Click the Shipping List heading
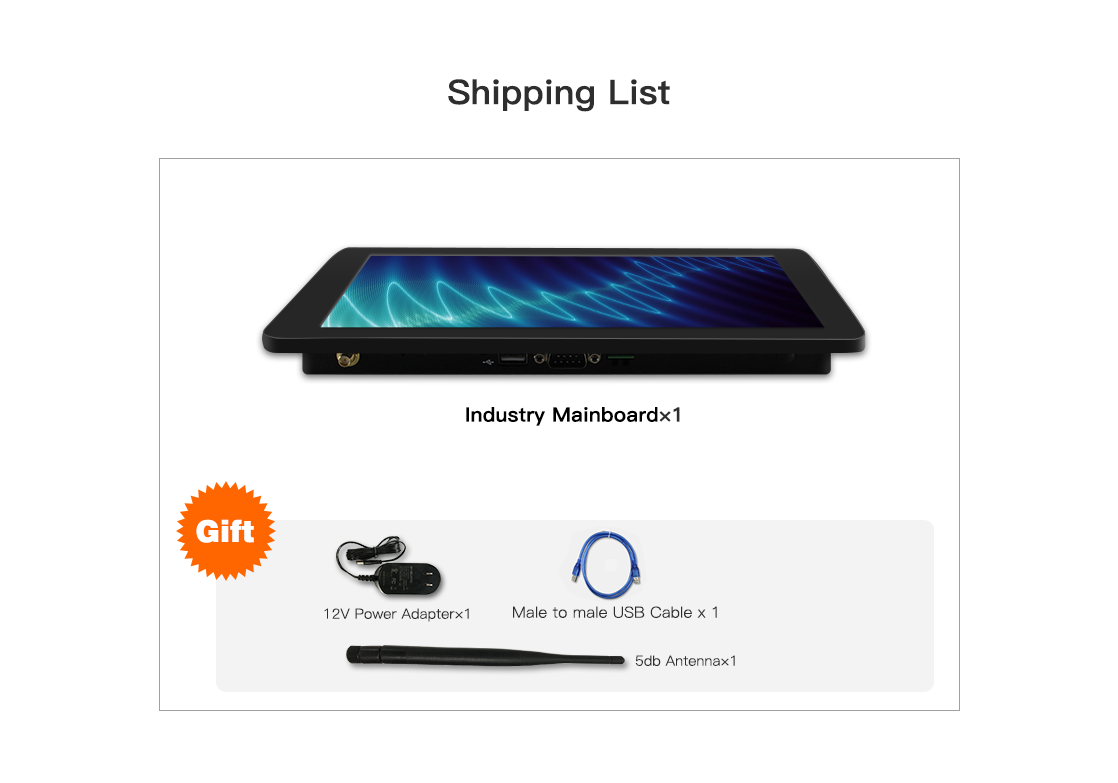The image size is (1118, 783). [x=558, y=93]
